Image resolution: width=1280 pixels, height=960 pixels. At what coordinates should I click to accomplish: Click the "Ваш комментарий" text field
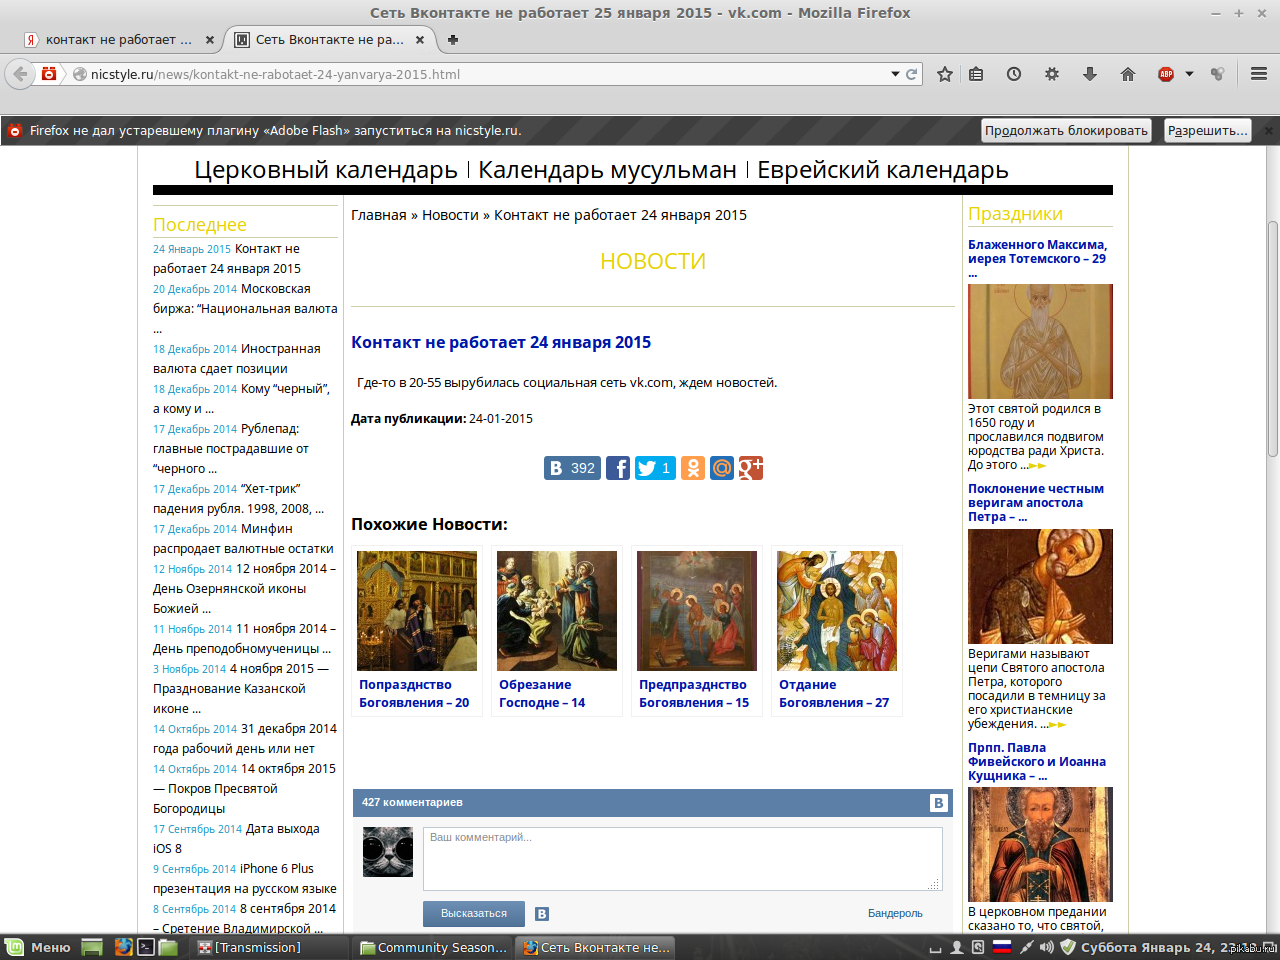coord(682,858)
